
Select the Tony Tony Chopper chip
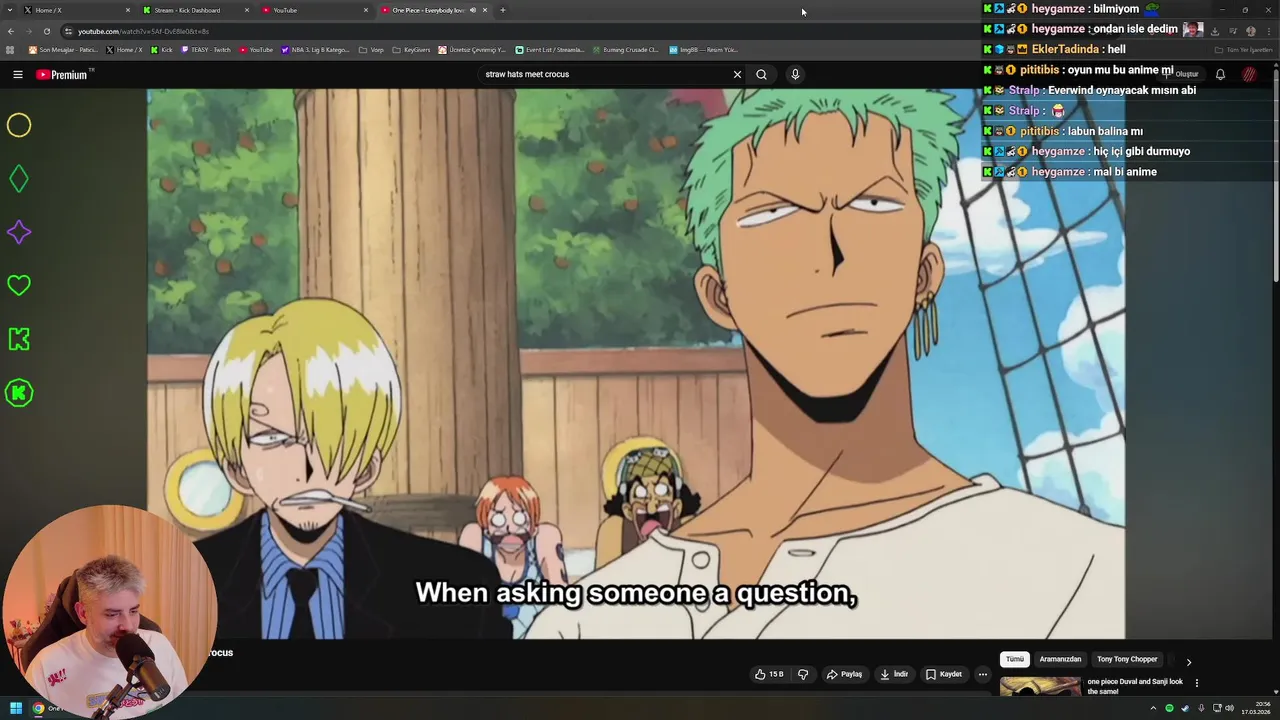(x=1127, y=659)
